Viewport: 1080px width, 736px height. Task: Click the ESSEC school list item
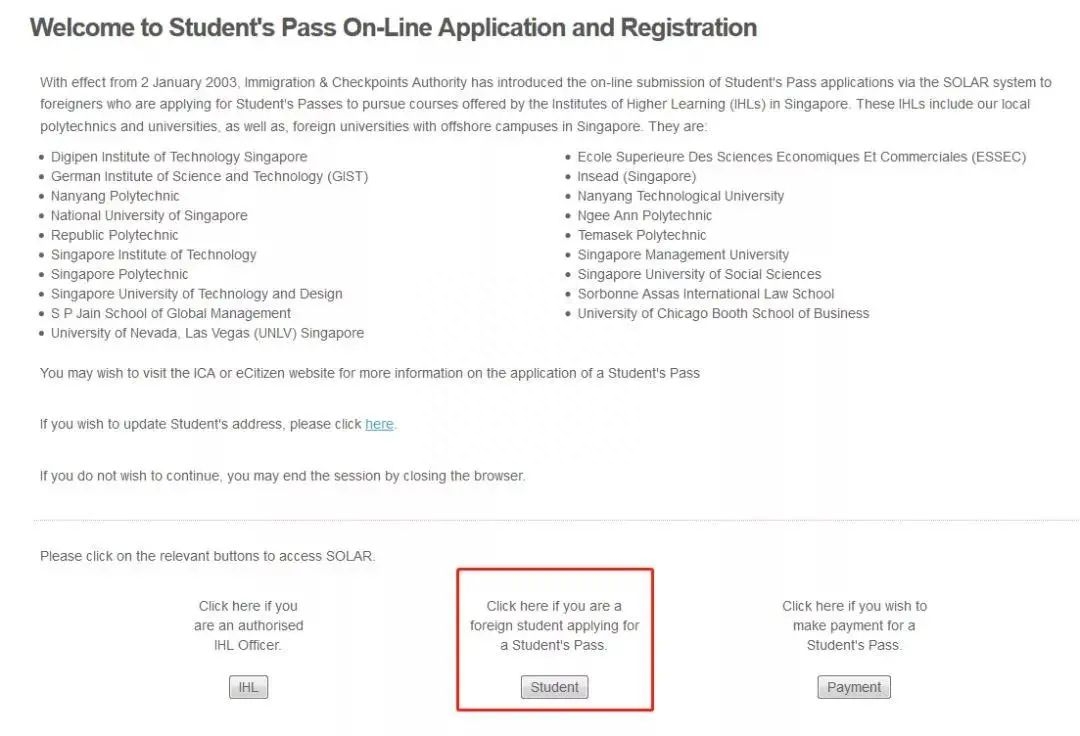pyautogui.click(x=801, y=157)
